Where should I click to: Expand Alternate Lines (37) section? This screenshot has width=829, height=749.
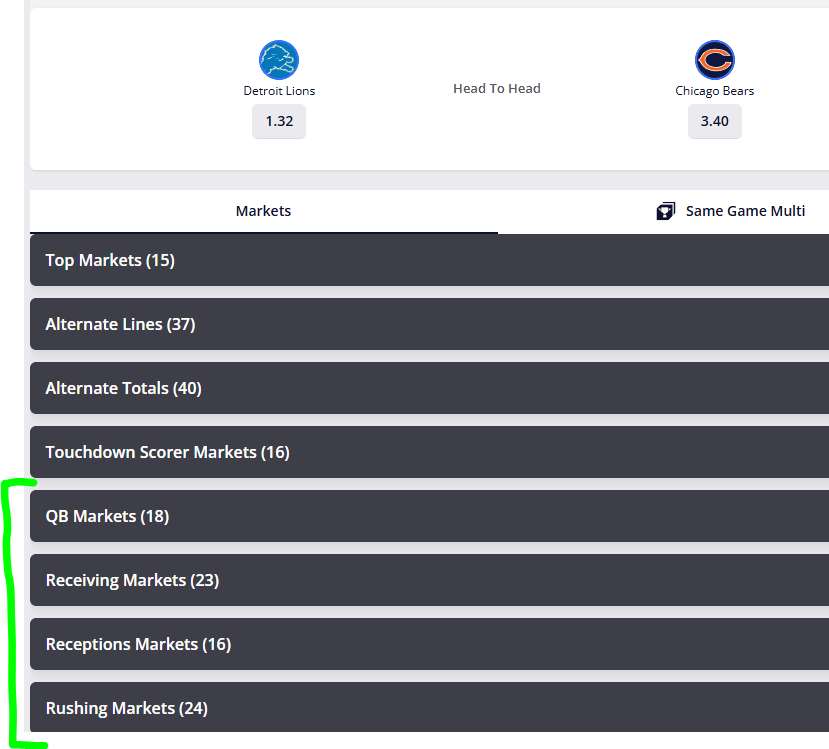click(x=120, y=324)
